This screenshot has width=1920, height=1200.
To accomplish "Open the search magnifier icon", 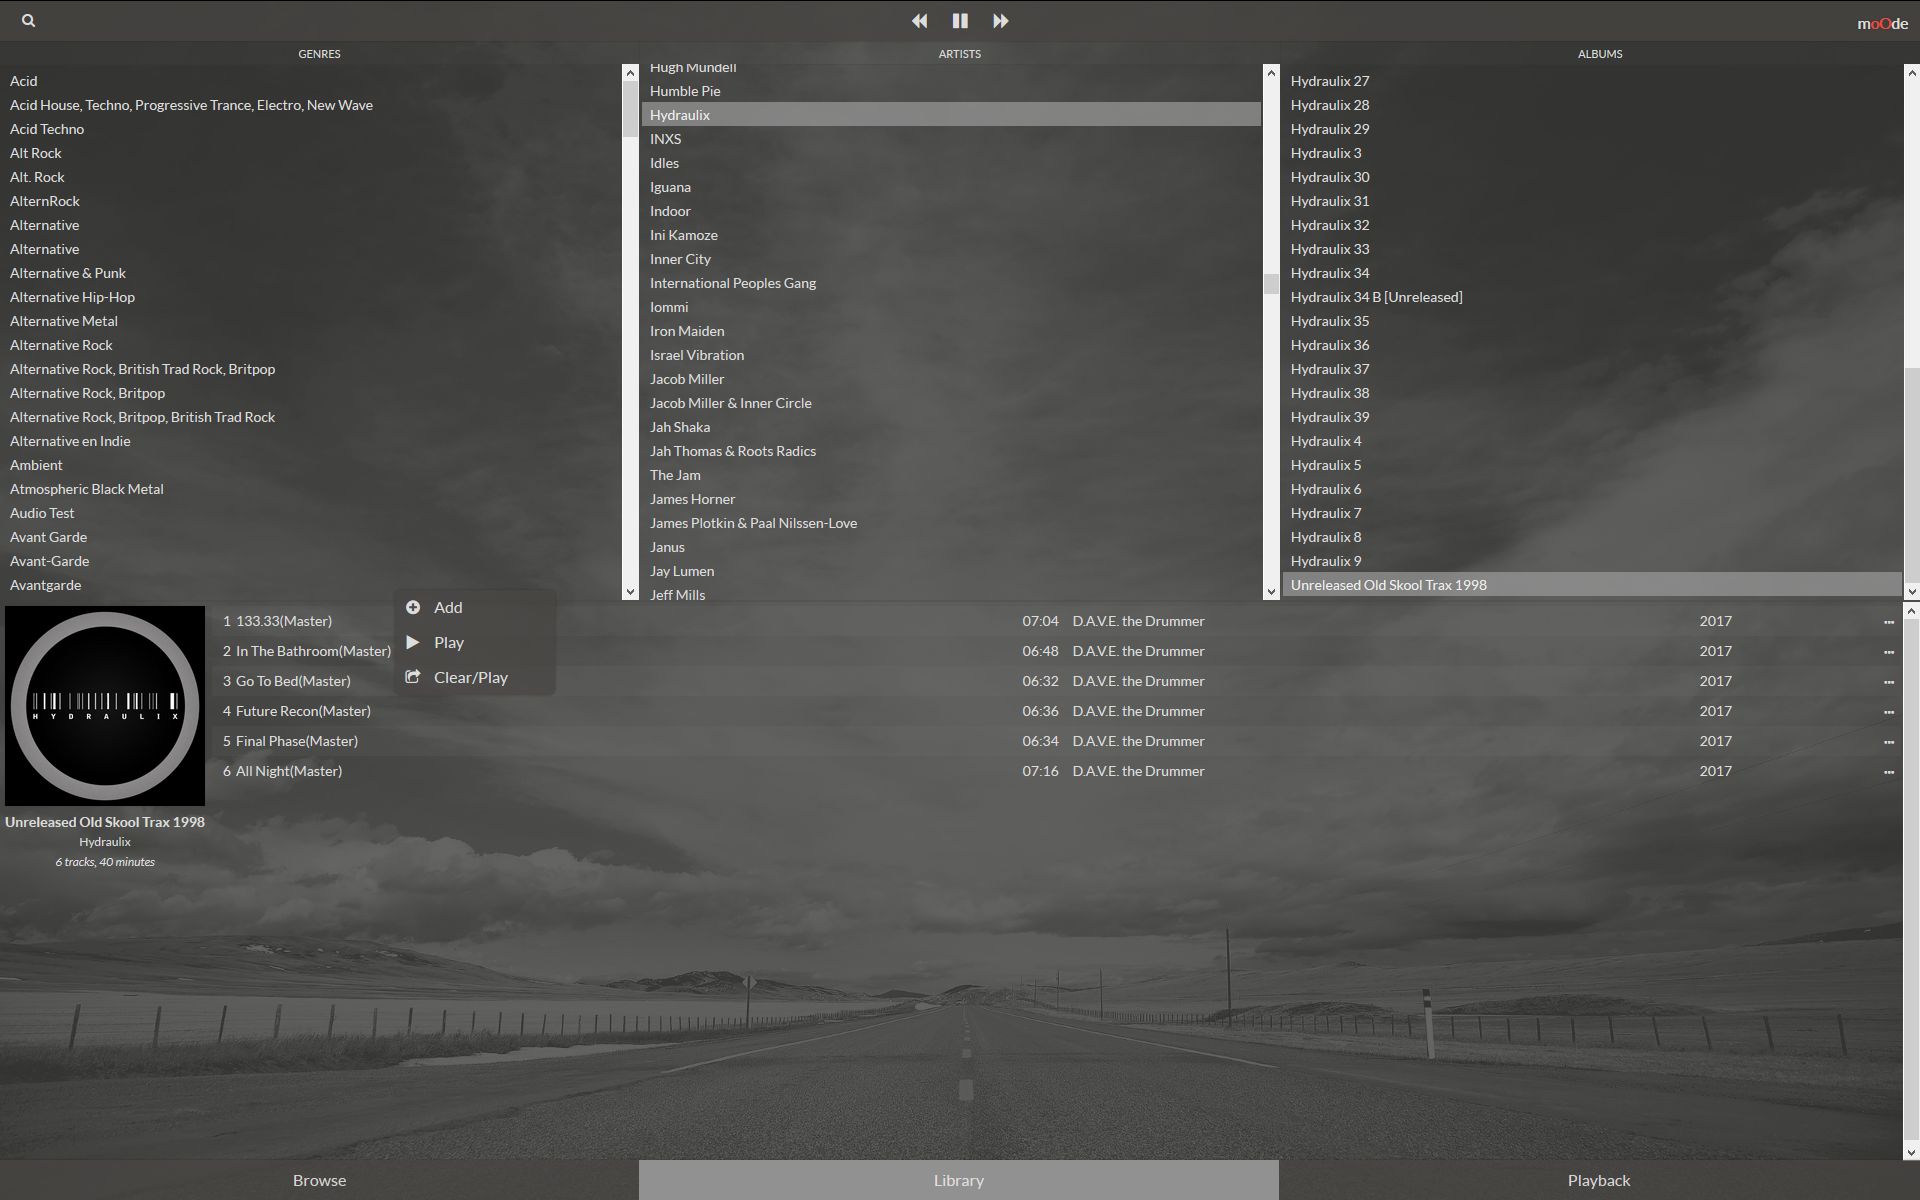I will pyautogui.click(x=28, y=20).
